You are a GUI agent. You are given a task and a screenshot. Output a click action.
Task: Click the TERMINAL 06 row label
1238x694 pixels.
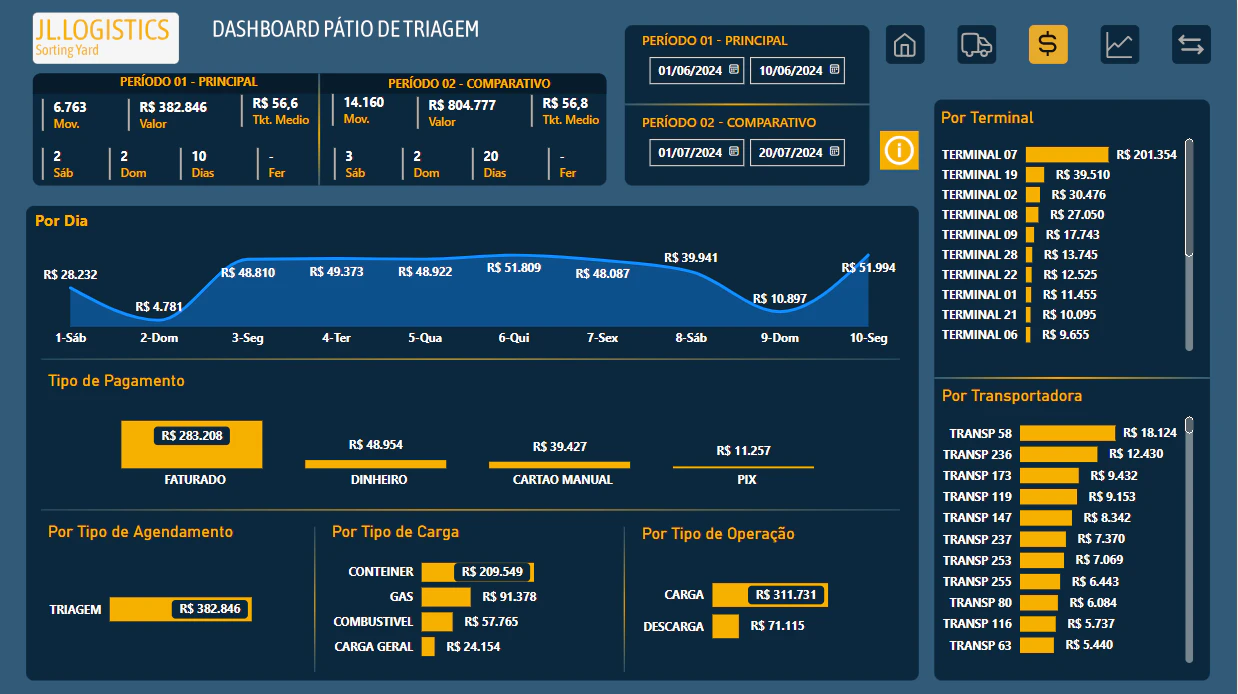click(979, 335)
